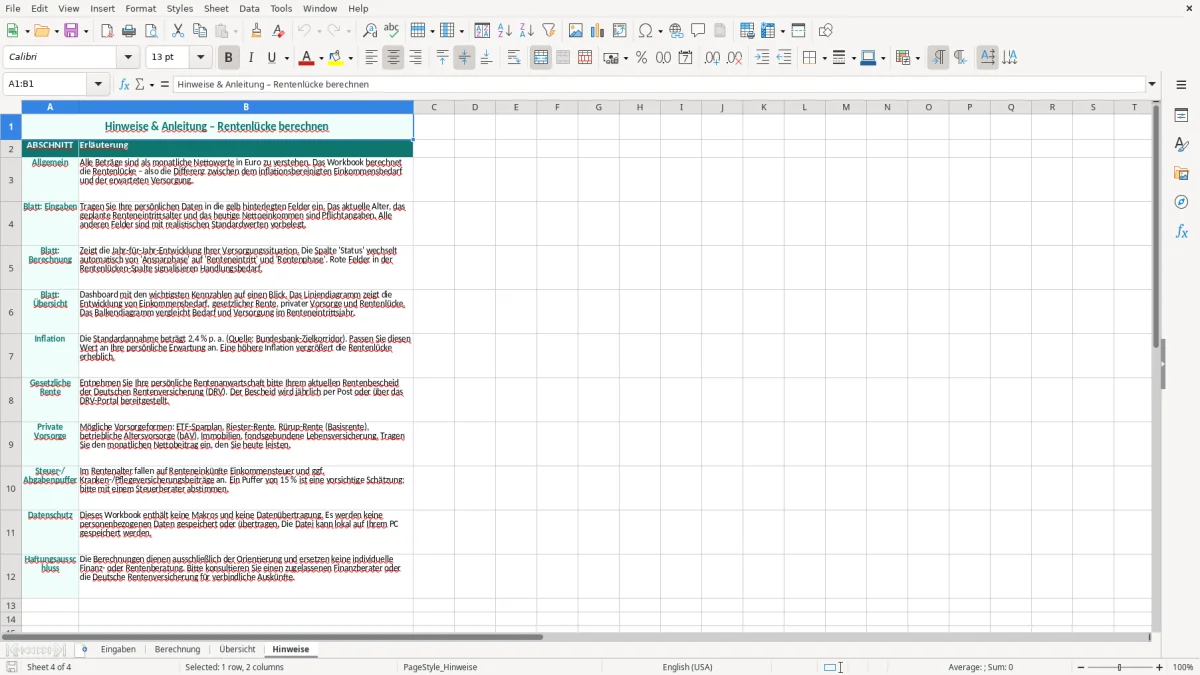The width and height of the screenshot is (1200, 675).
Task: Clear direct formatting
Action: point(279,31)
